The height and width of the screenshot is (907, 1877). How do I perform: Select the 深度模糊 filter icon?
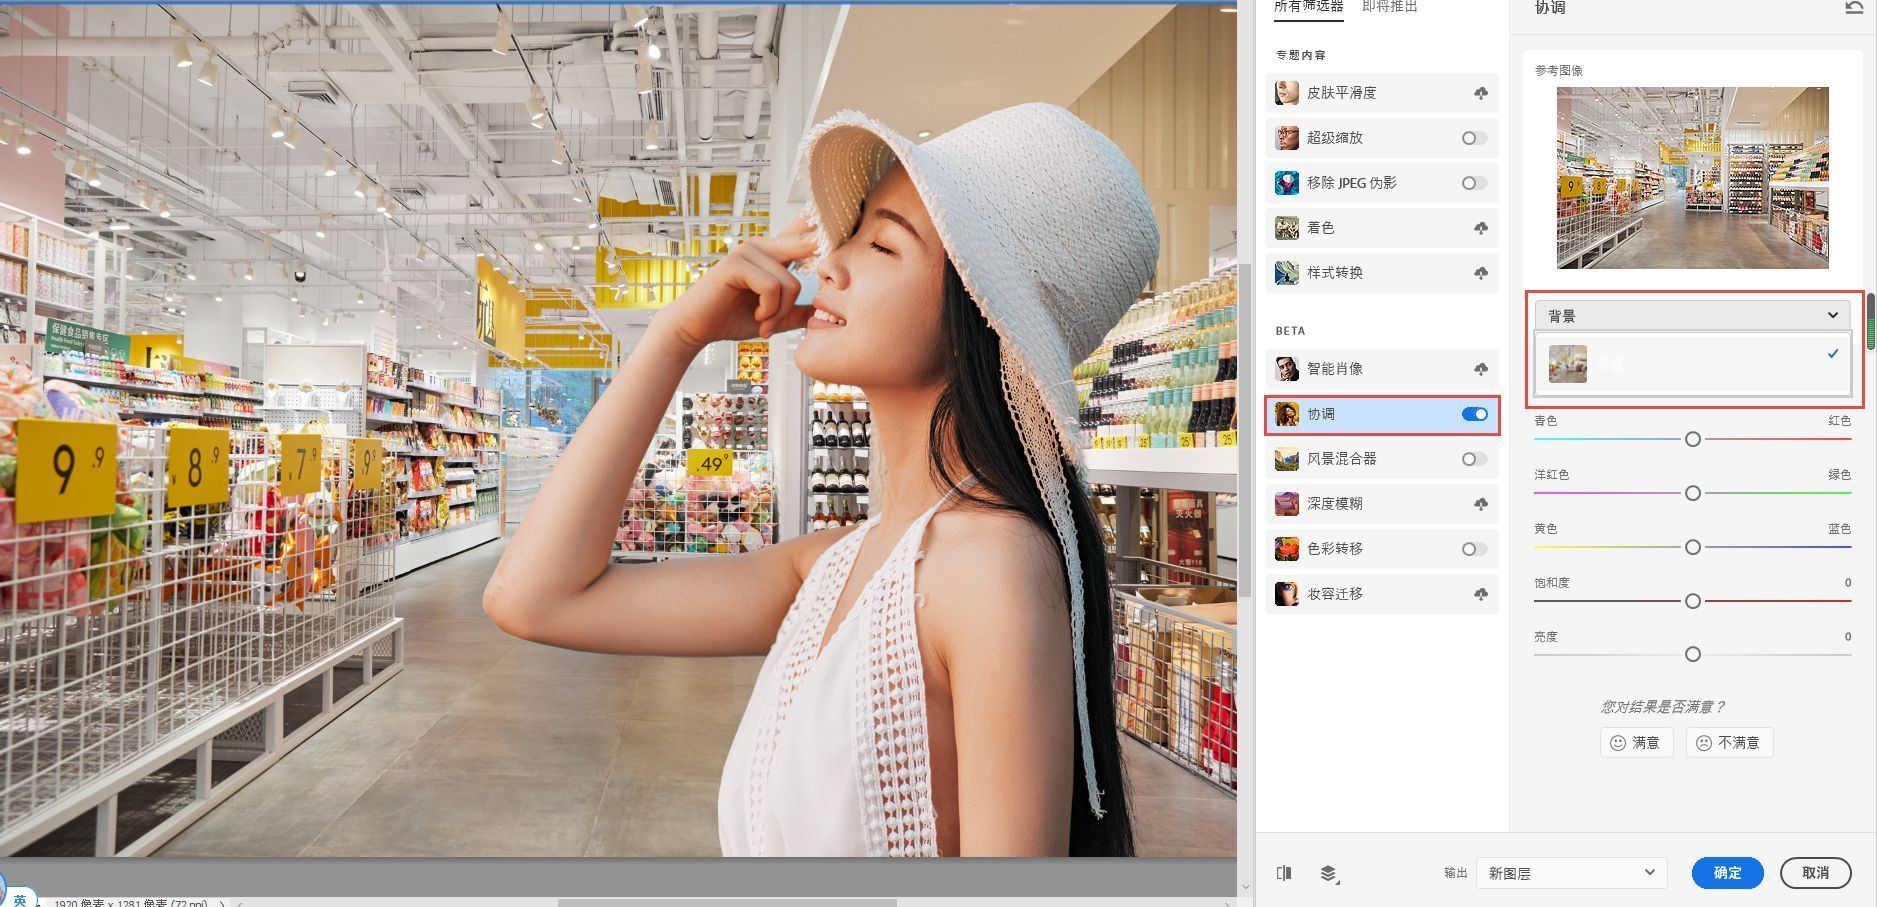point(1288,503)
